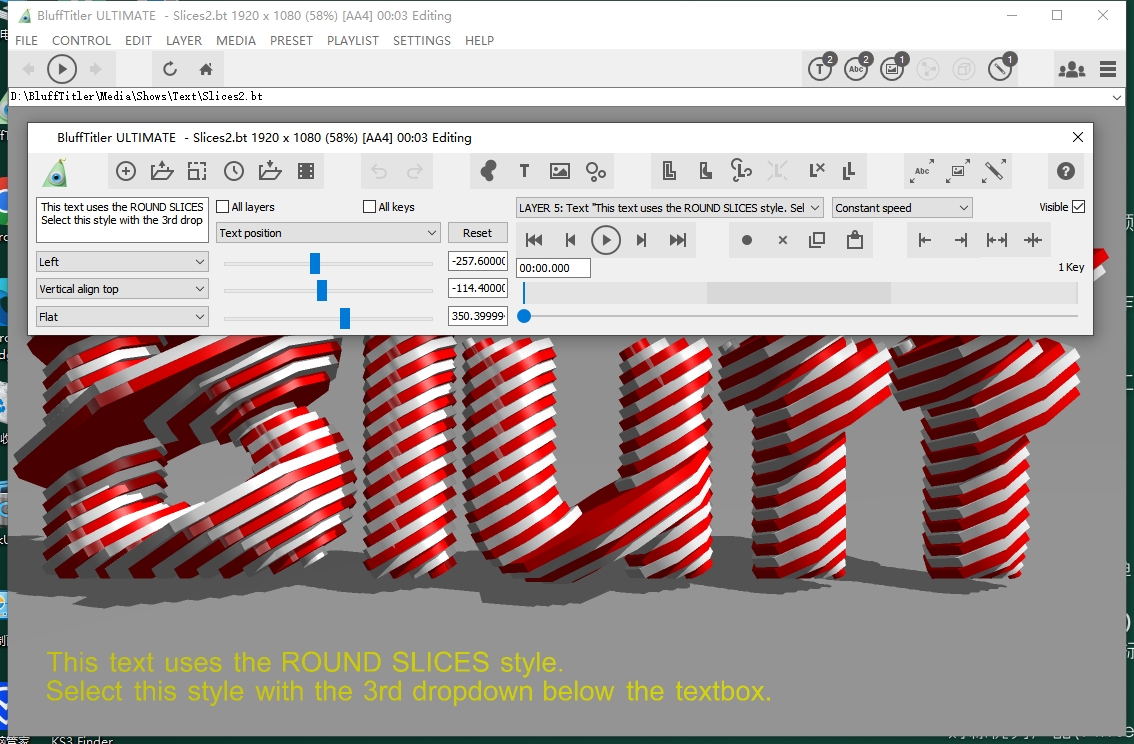This screenshot has width=1134, height=744.
Task: Open the 'Vertical align top' dropdown
Action: coord(122,289)
